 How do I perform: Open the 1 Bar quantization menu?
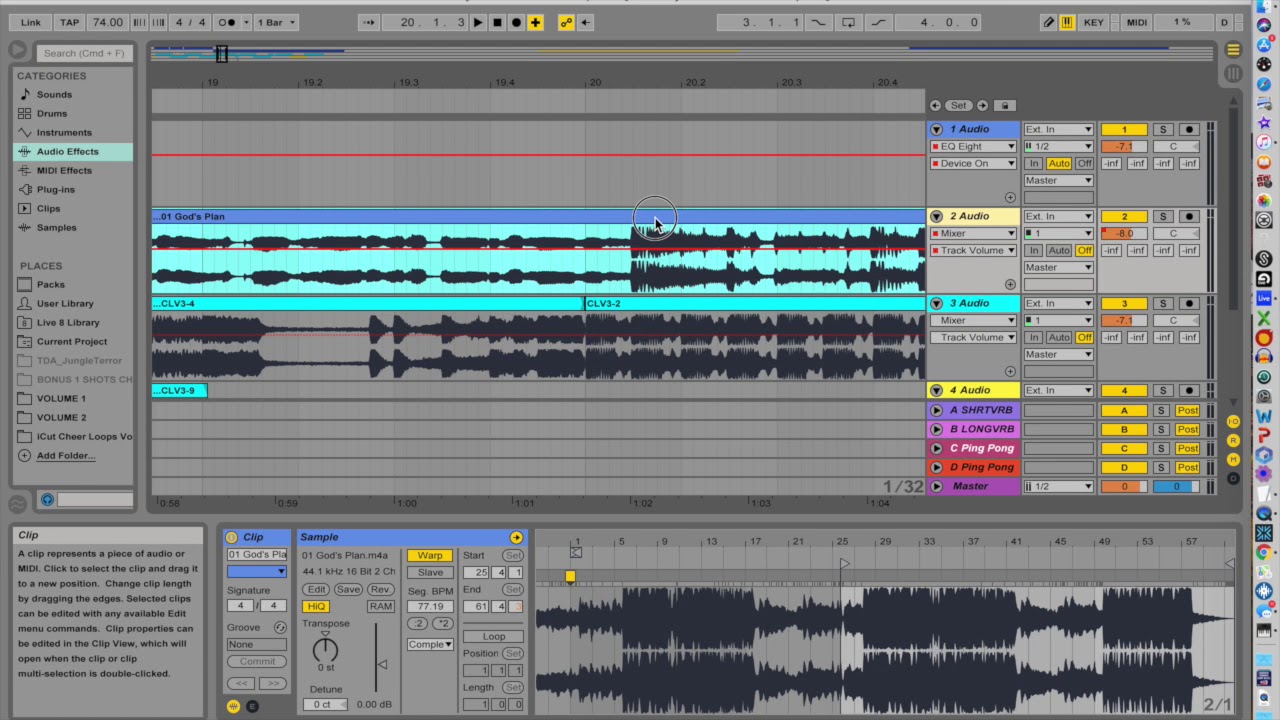tap(277, 22)
